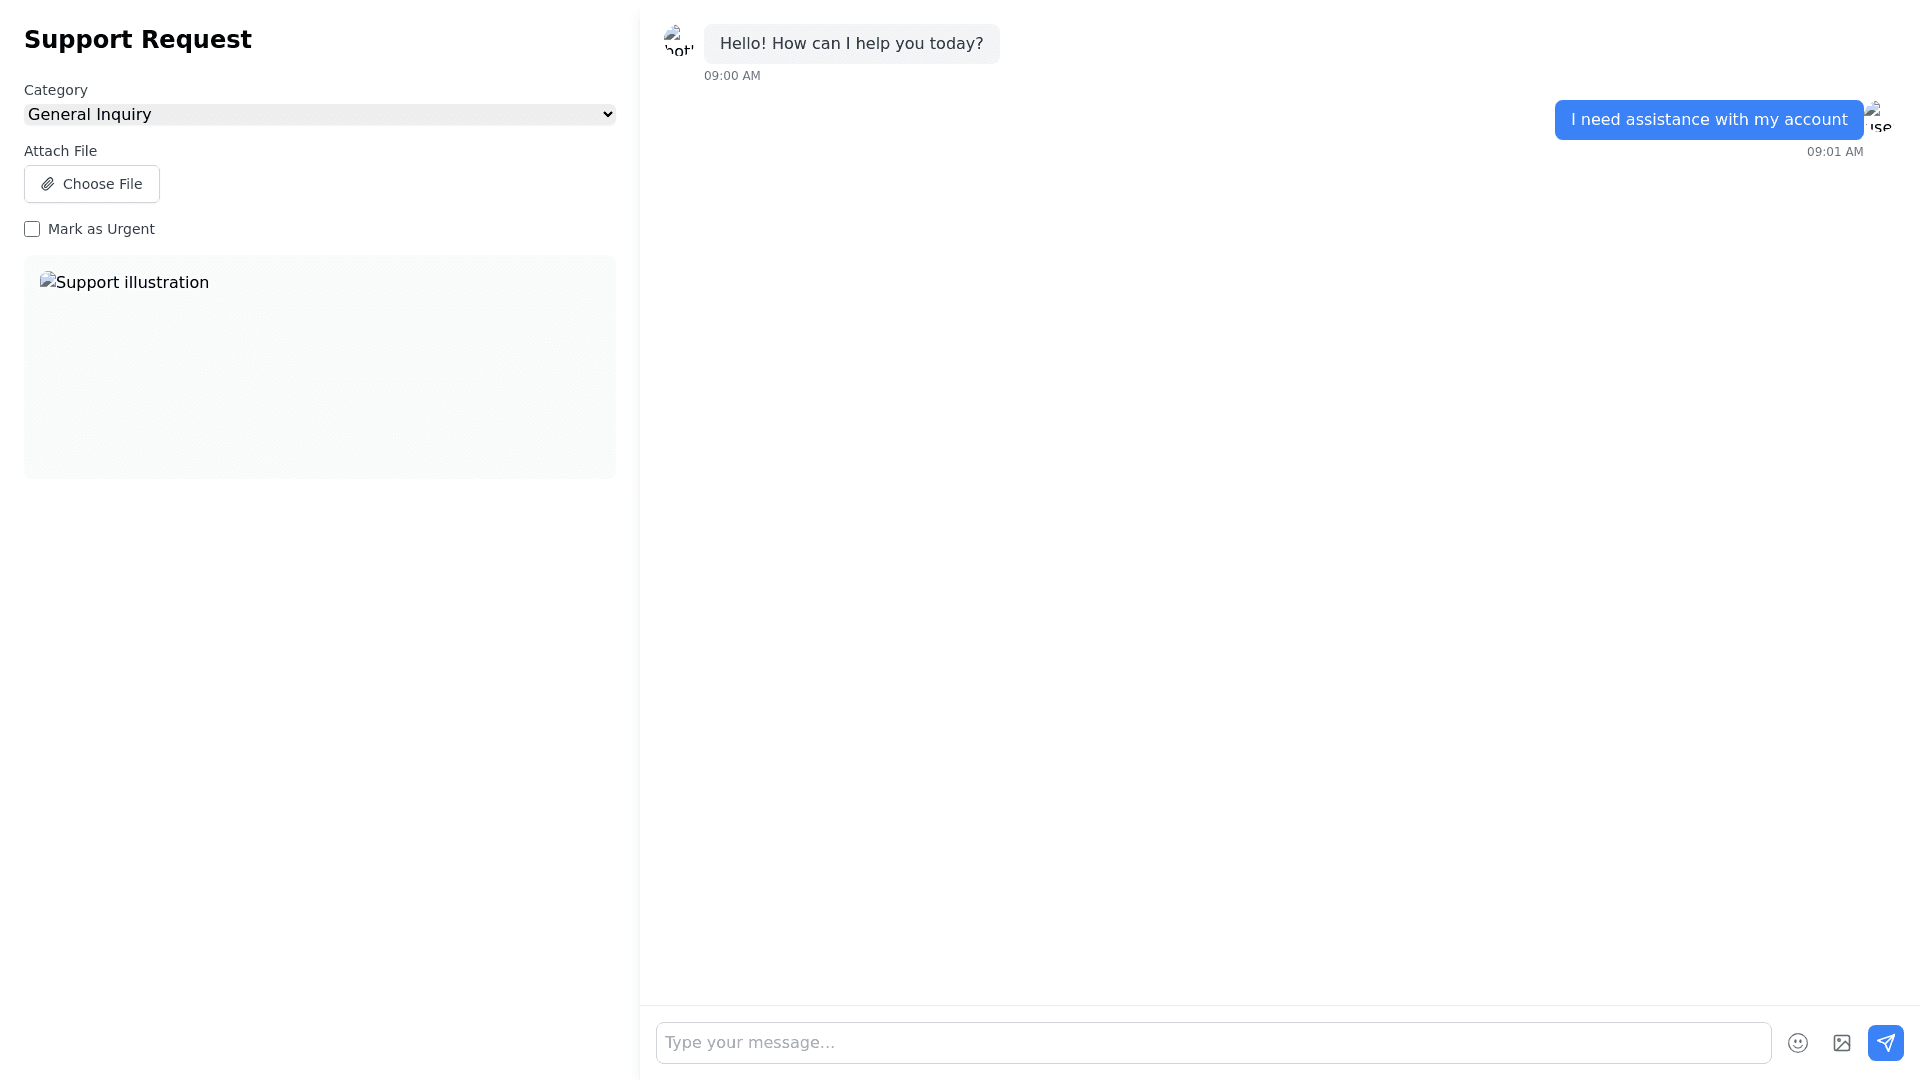Open the Category dropdown
The width and height of the screenshot is (1920, 1080).
(x=319, y=115)
